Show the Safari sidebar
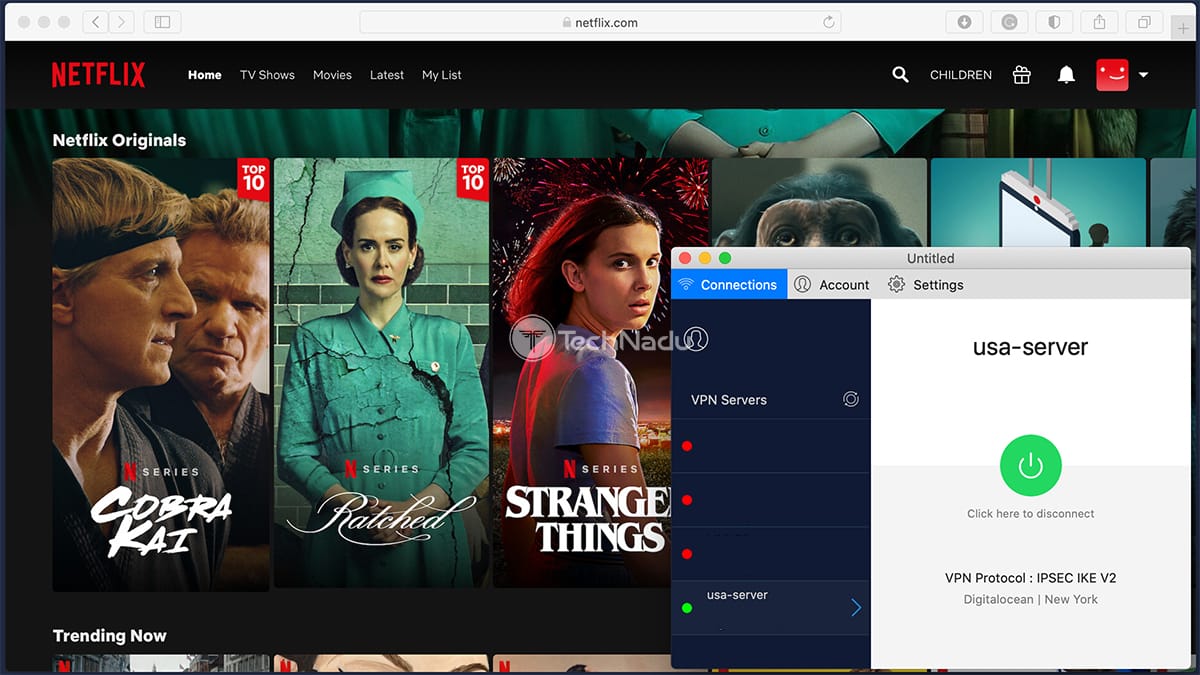1200x675 pixels. coord(162,22)
